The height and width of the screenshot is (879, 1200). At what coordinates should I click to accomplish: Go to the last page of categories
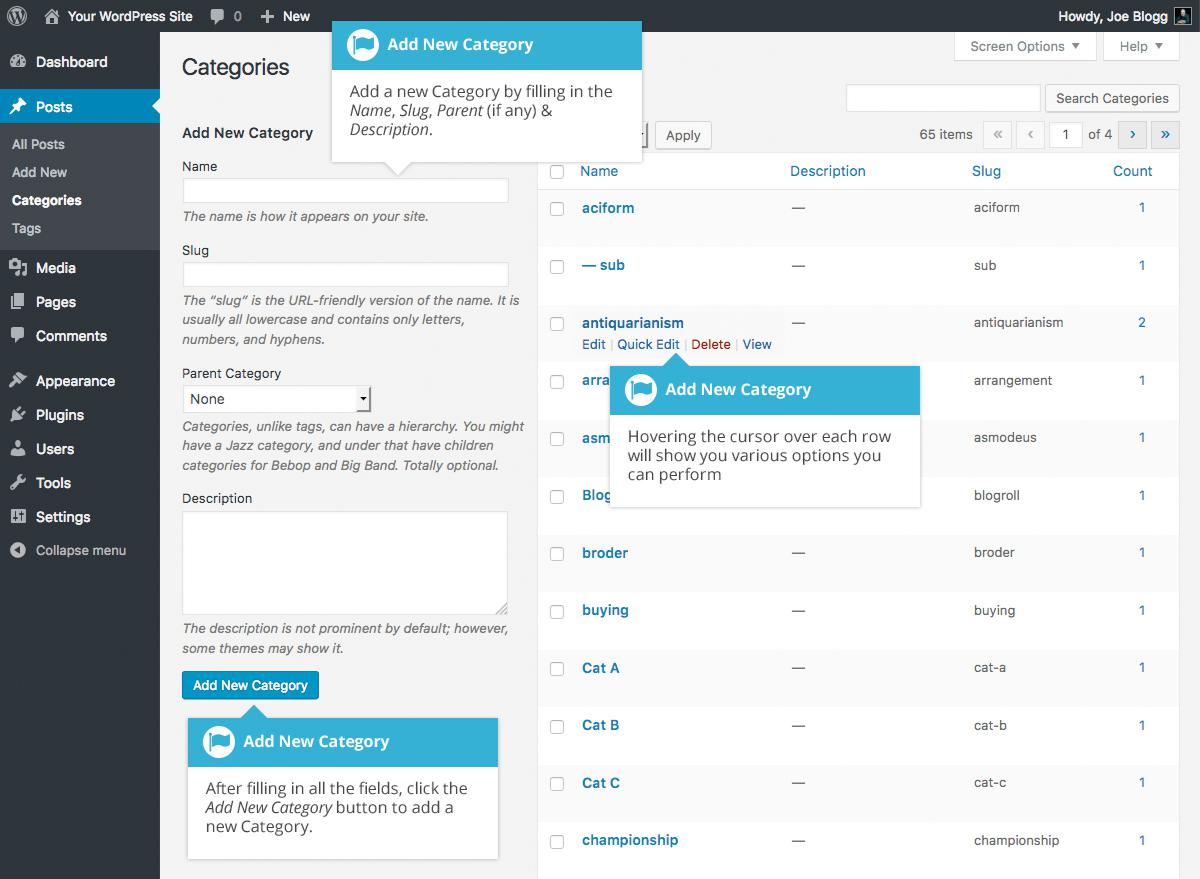point(1165,134)
